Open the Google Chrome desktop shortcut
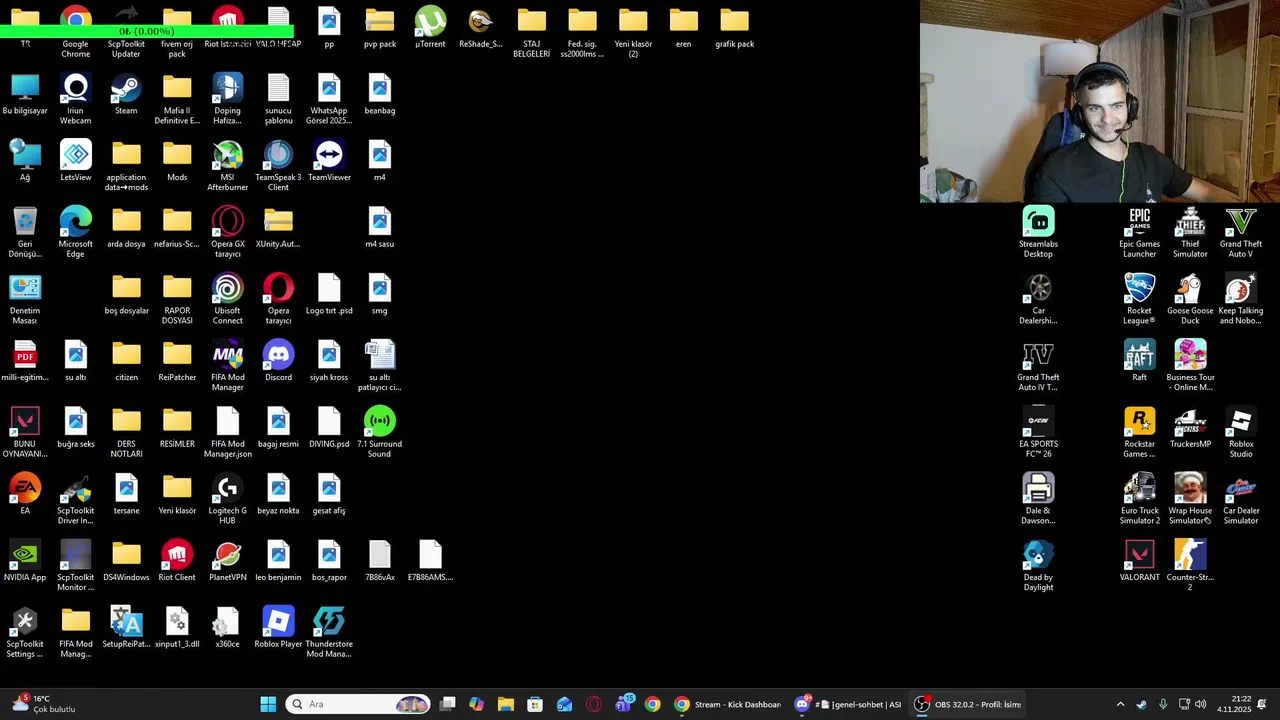Viewport: 1280px width, 720px height. click(76, 30)
